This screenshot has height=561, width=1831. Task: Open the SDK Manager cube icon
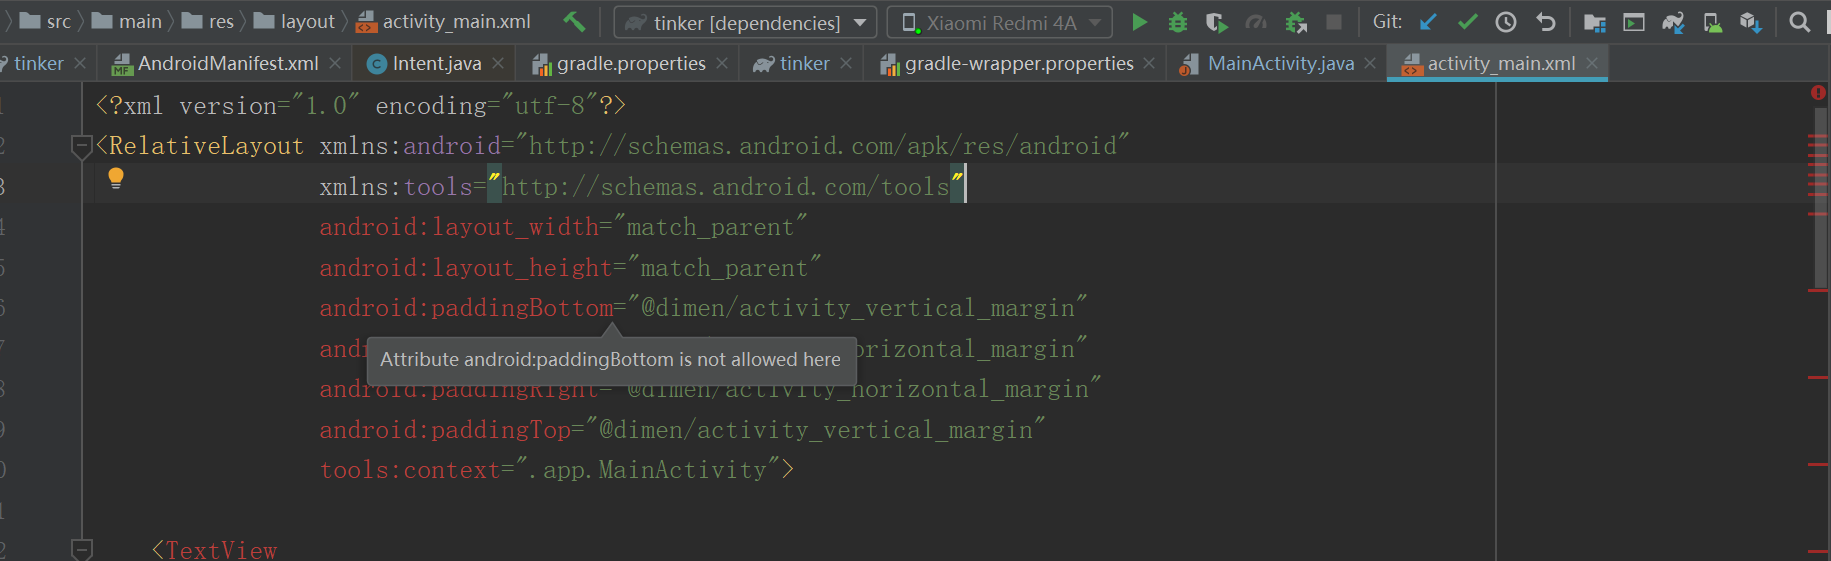pos(1751,22)
